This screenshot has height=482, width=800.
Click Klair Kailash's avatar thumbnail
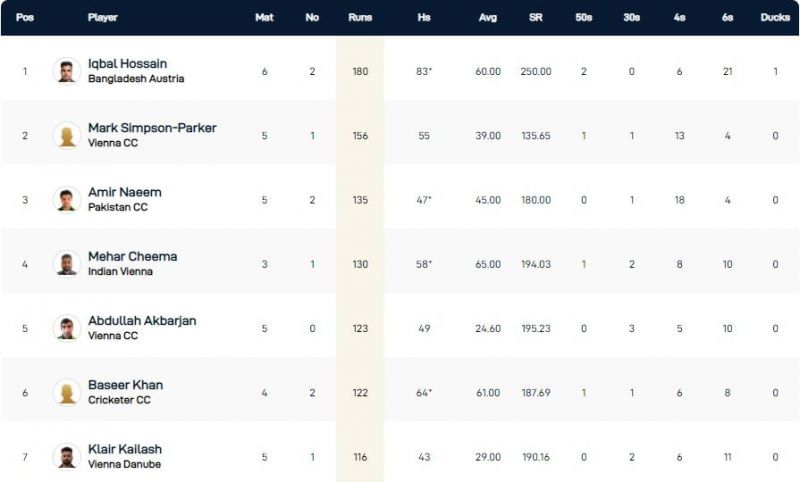(67, 456)
